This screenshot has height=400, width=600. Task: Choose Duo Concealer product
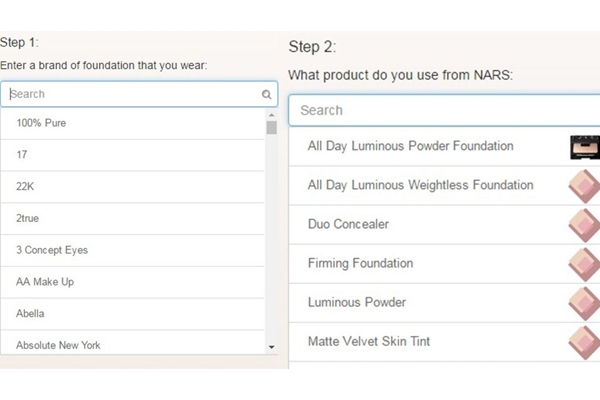[x=348, y=225]
